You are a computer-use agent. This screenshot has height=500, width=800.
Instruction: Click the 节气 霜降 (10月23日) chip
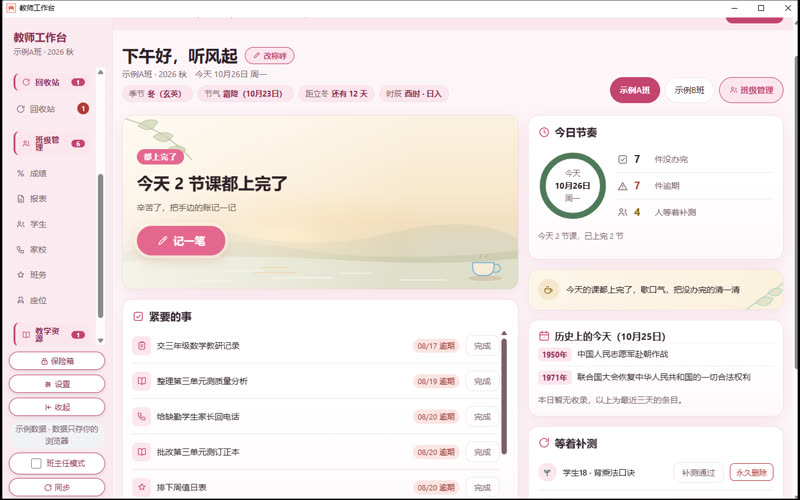click(245, 94)
